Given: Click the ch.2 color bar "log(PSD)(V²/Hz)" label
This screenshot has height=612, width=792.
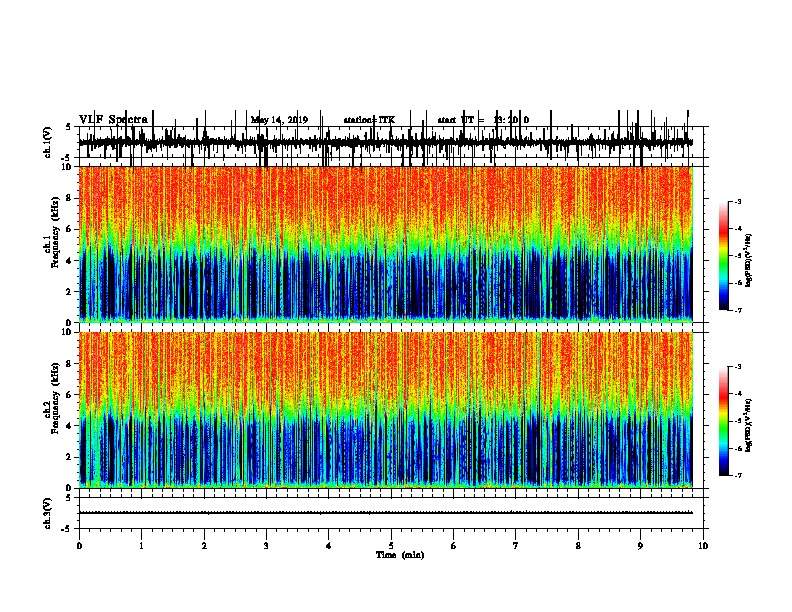Looking at the screenshot, I should pyautogui.click(x=749, y=425).
